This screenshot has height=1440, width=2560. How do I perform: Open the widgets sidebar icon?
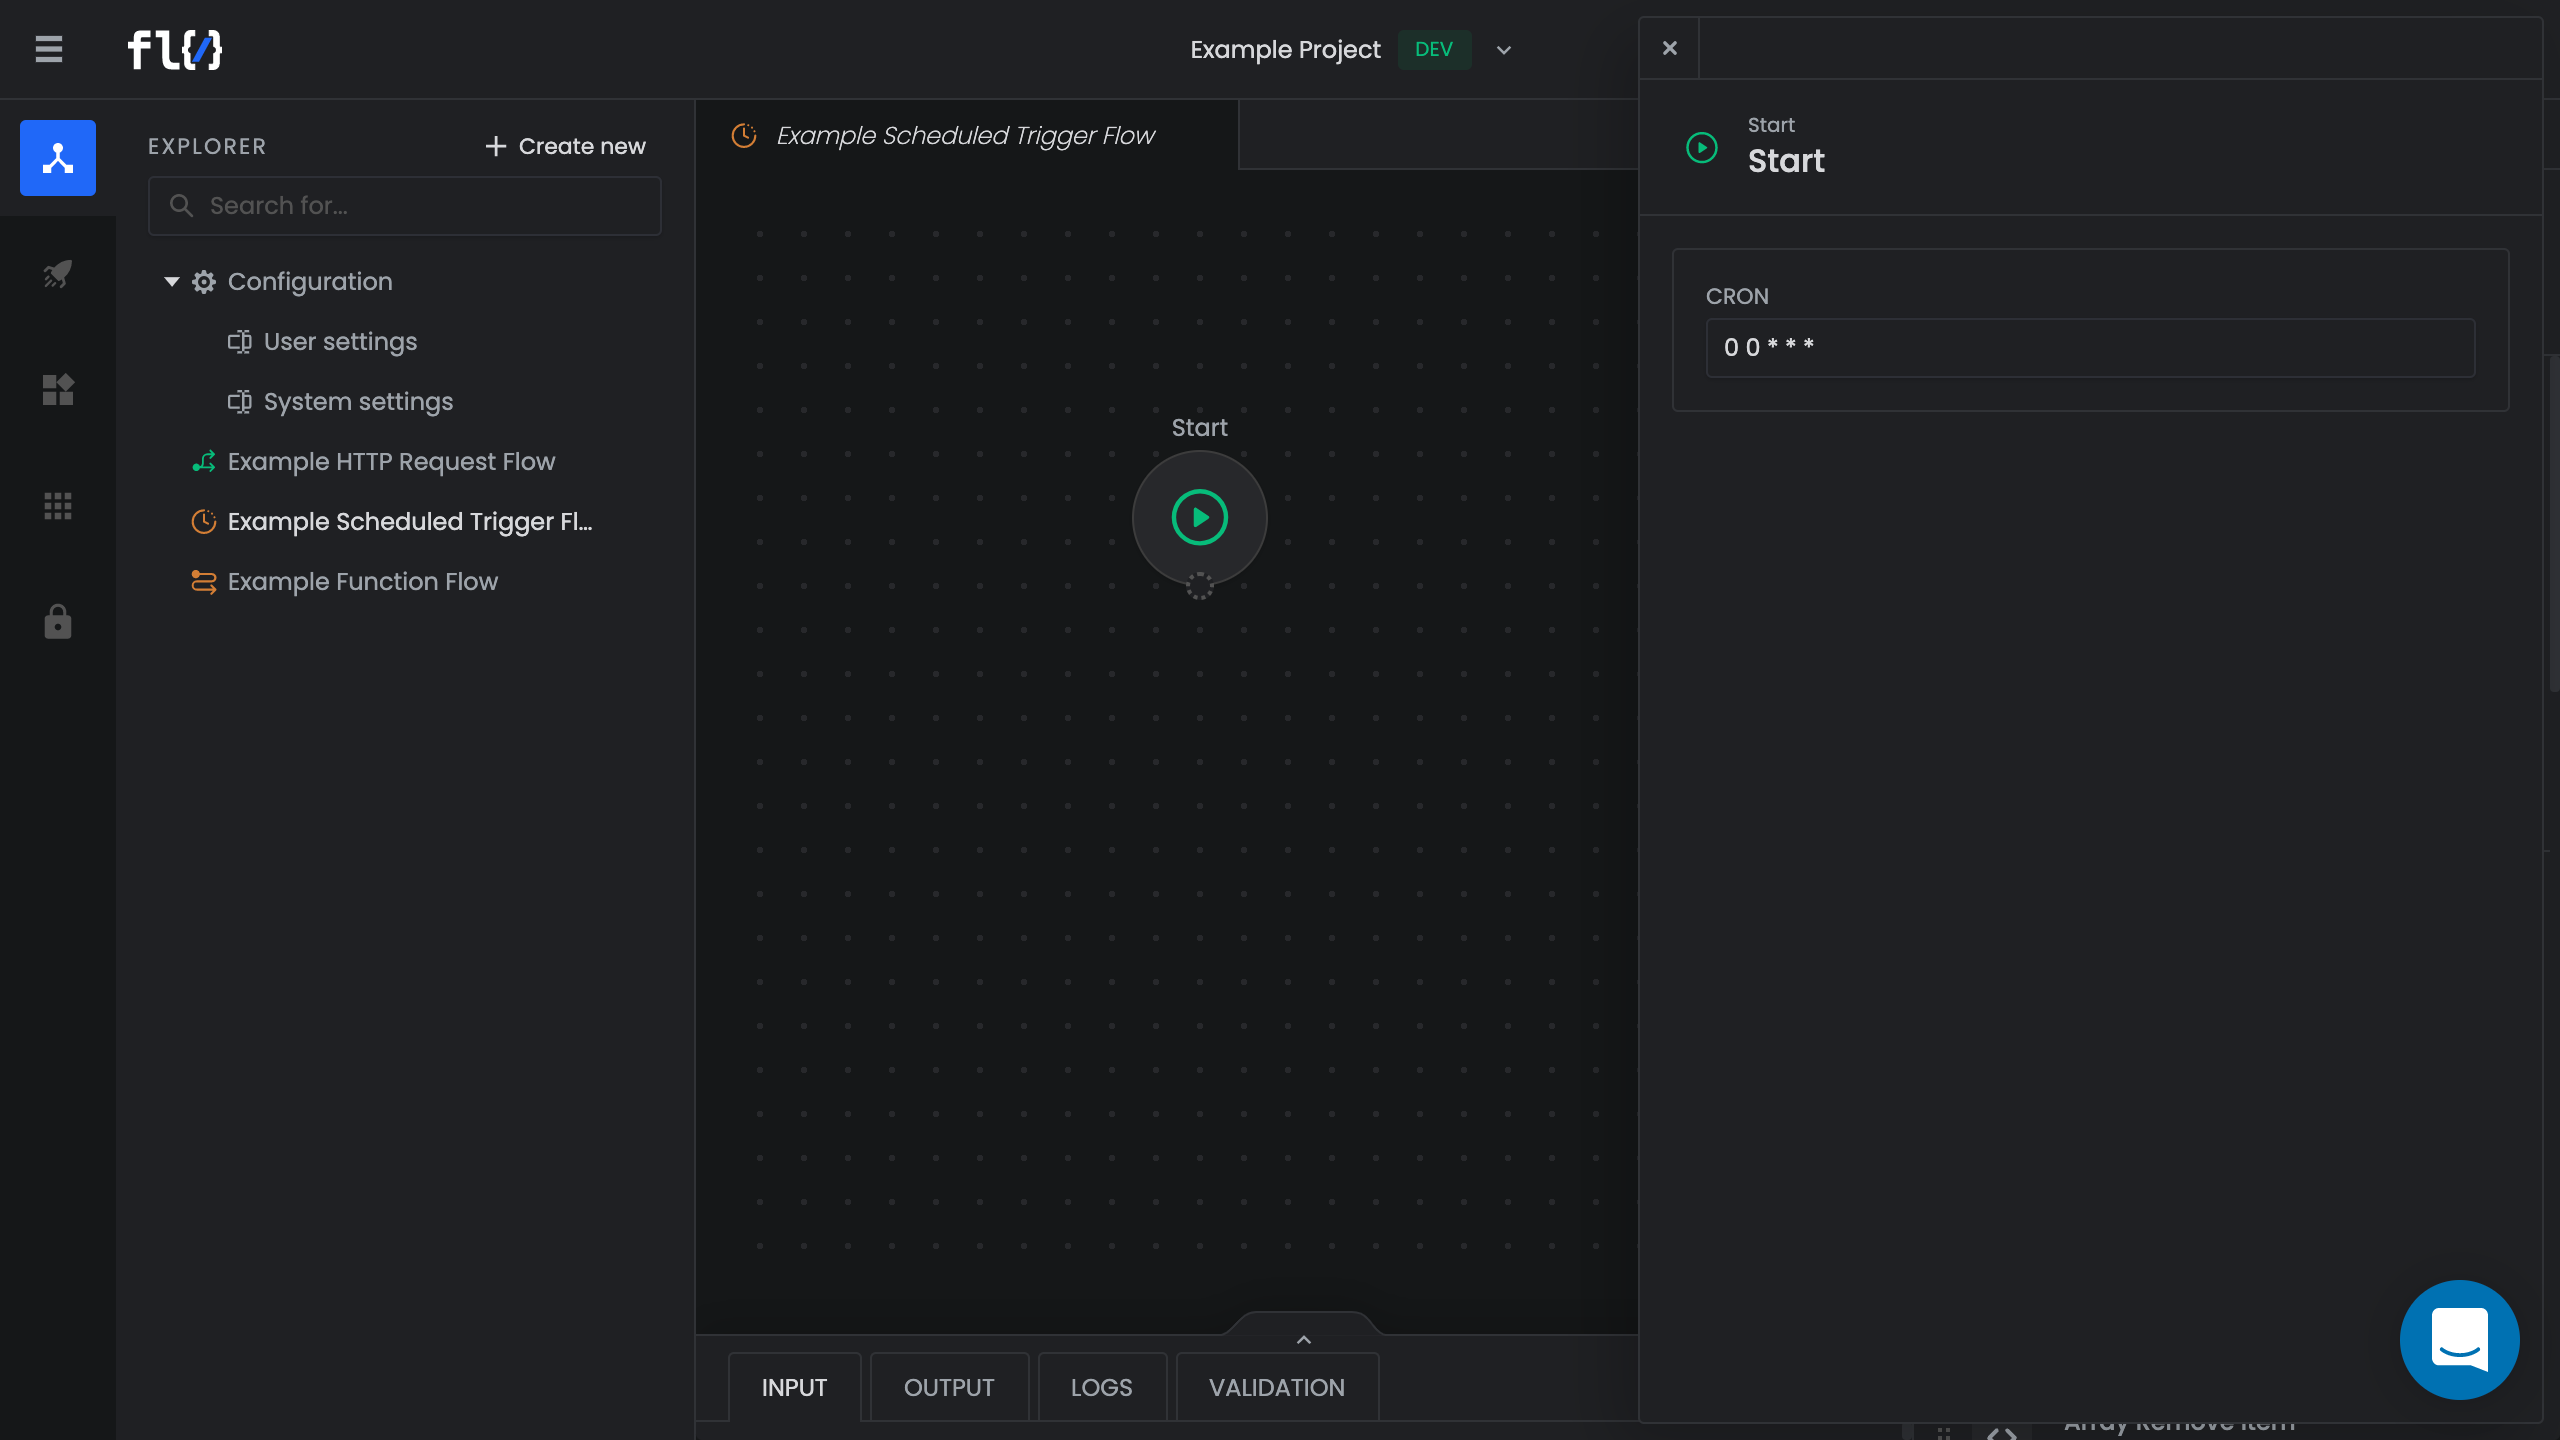[58, 390]
